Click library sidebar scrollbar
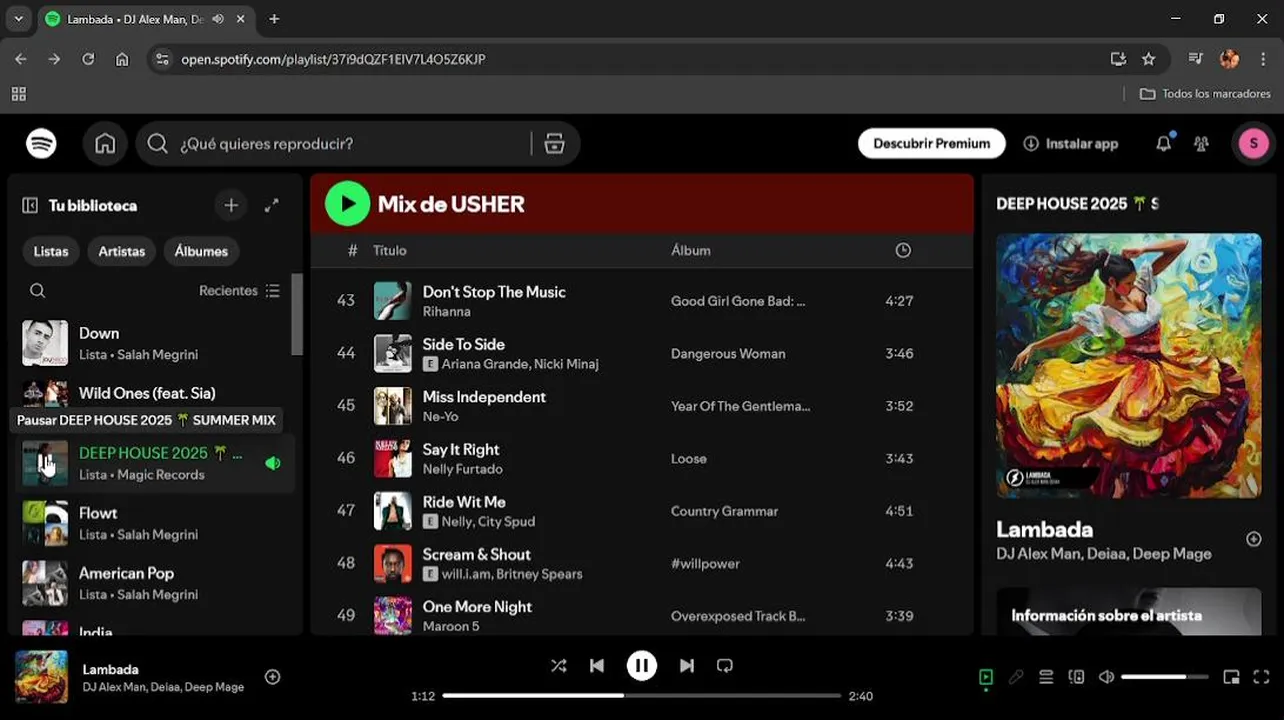This screenshot has width=1284, height=720. [x=297, y=313]
